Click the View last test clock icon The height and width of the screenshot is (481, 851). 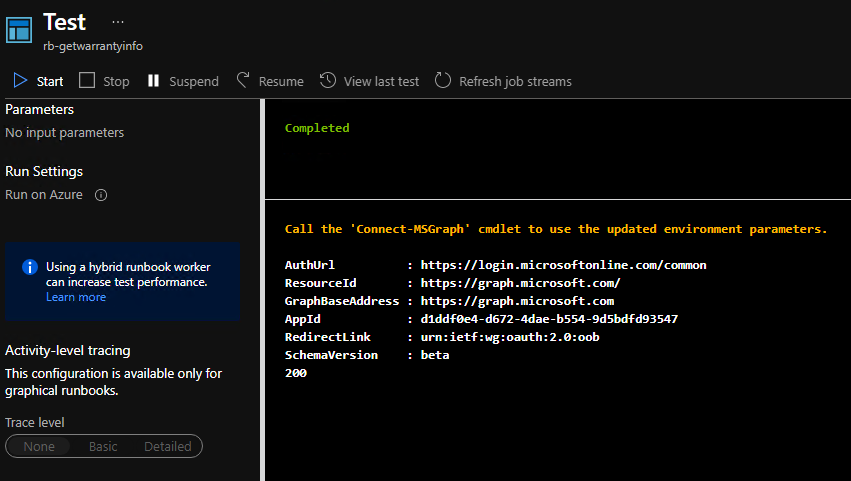327,80
